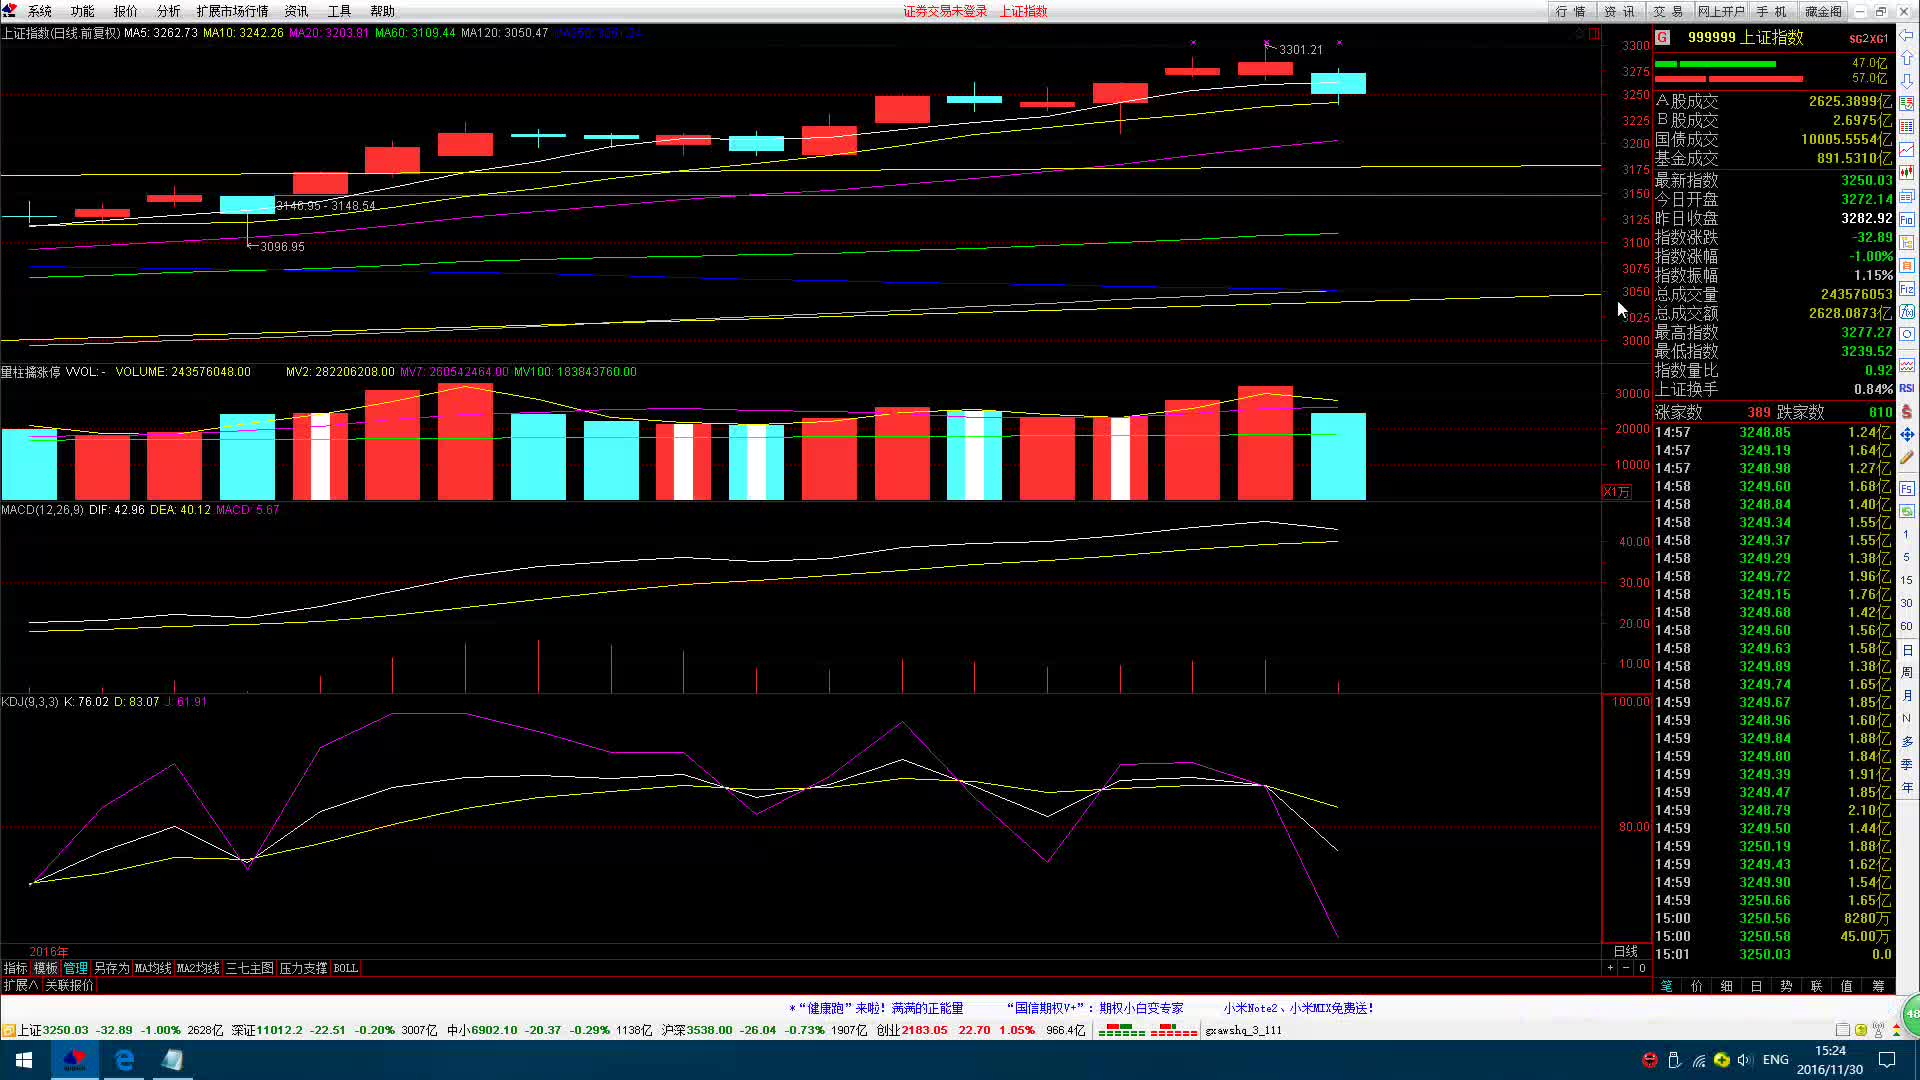Expand the 扩展∧ panel

click(x=20, y=985)
